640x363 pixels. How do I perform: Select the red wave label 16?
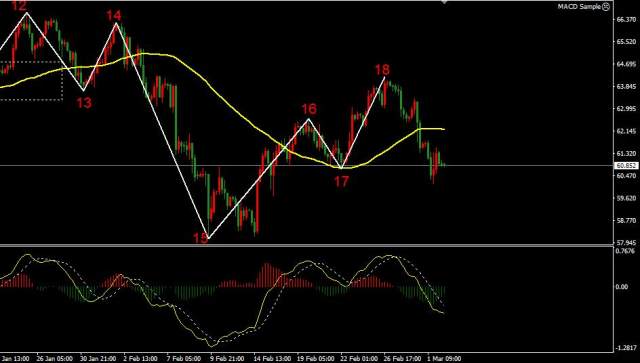(309, 109)
